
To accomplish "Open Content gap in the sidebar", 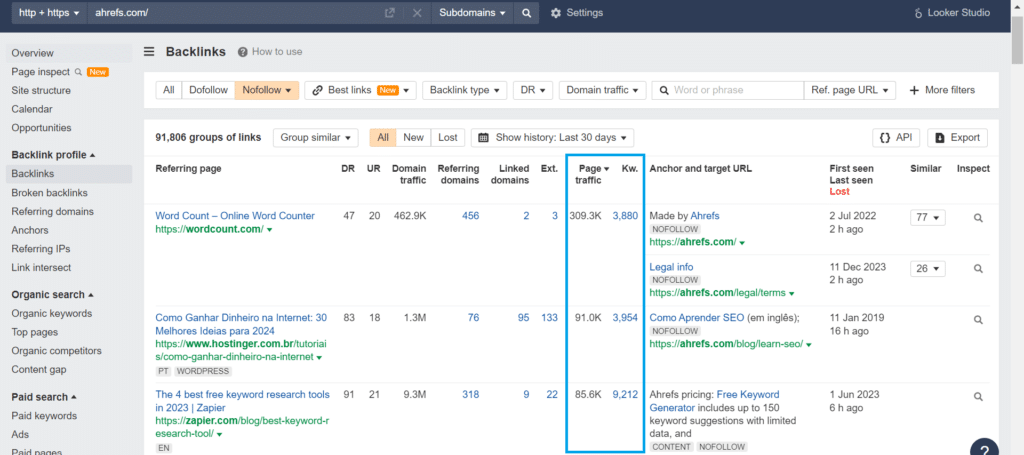I will pyautogui.click(x=39, y=369).
